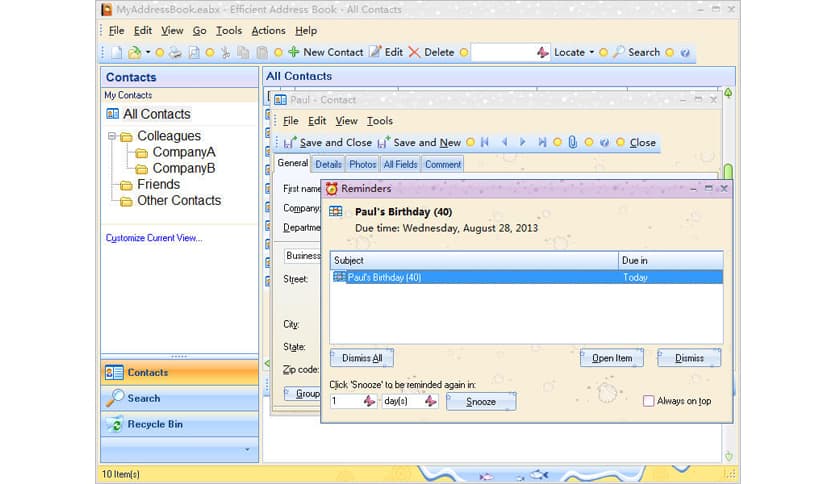Select the General tab

coord(293,163)
